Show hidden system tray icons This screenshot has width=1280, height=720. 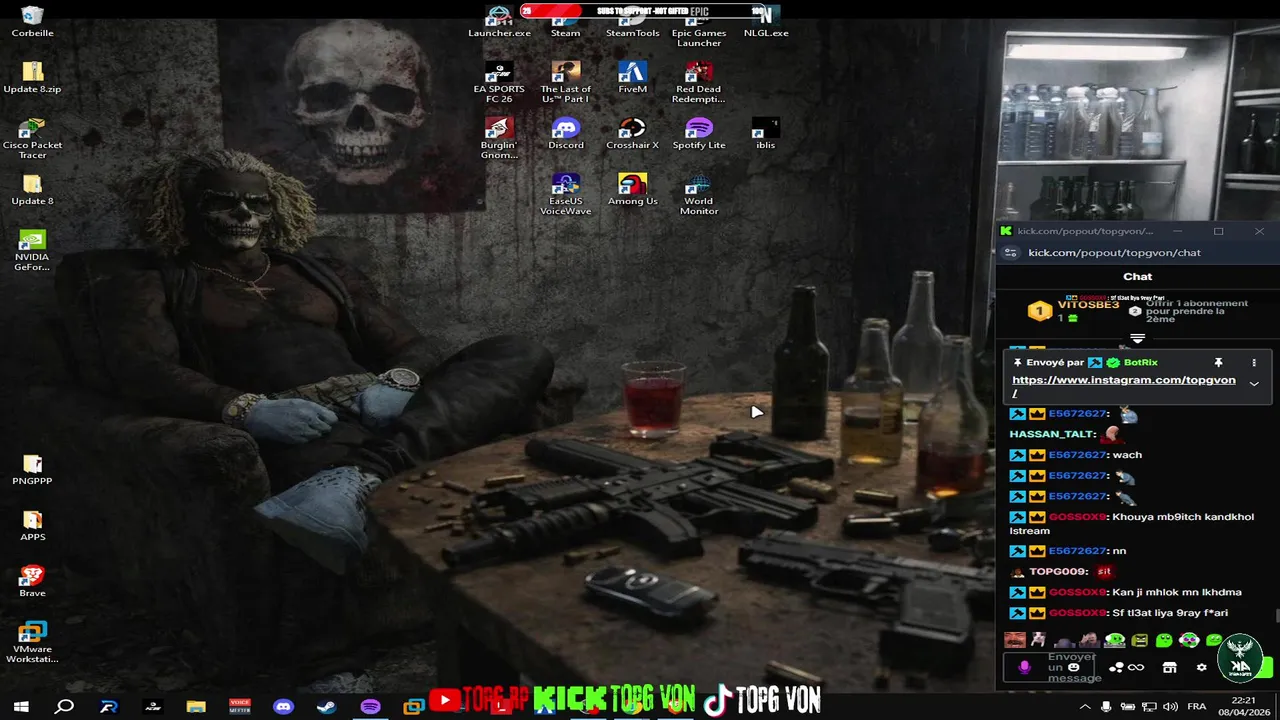[x=1085, y=707]
